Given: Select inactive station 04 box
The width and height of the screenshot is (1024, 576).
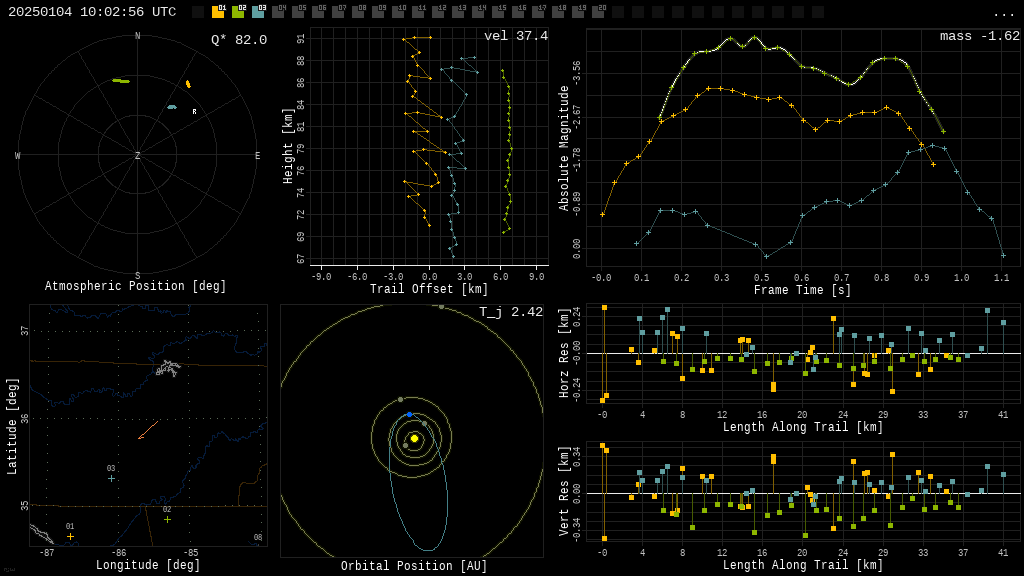Looking at the screenshot, I should (x=278, y=12).
